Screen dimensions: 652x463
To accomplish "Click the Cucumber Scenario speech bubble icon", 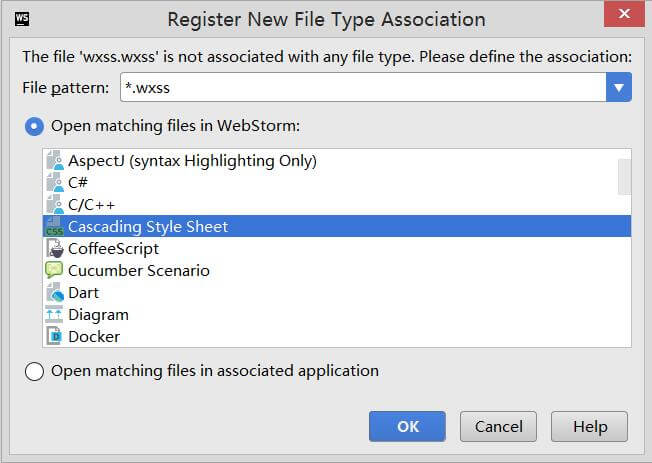I will tap(54, 271).
